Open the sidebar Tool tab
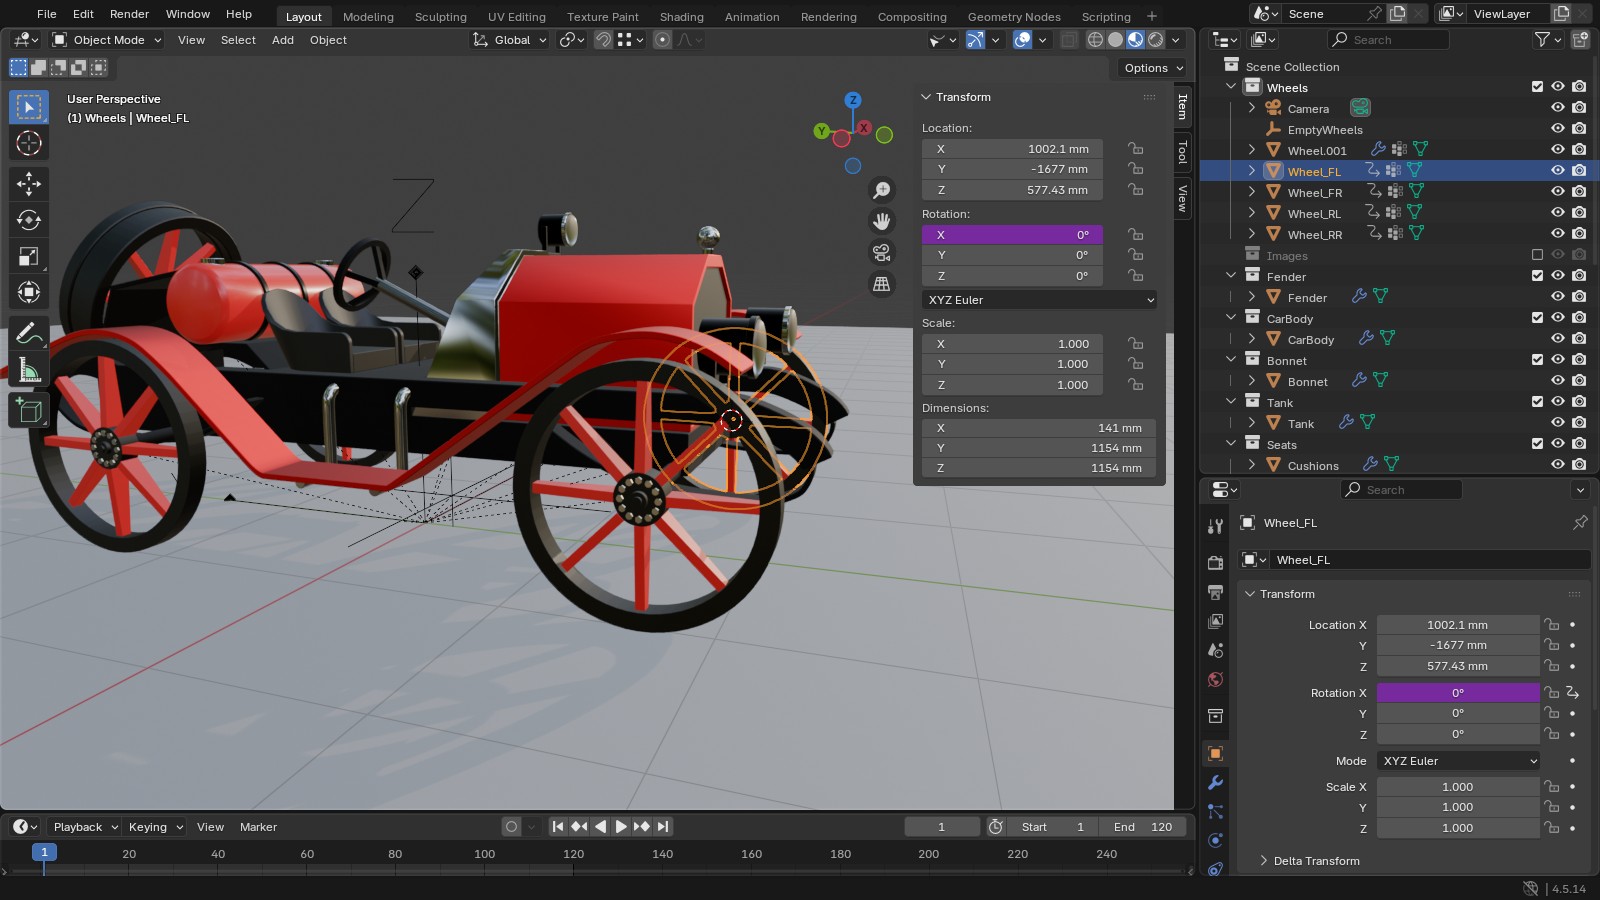Image resolution: width=1600 pixels, height=900 pixels. coord(1183,152)
